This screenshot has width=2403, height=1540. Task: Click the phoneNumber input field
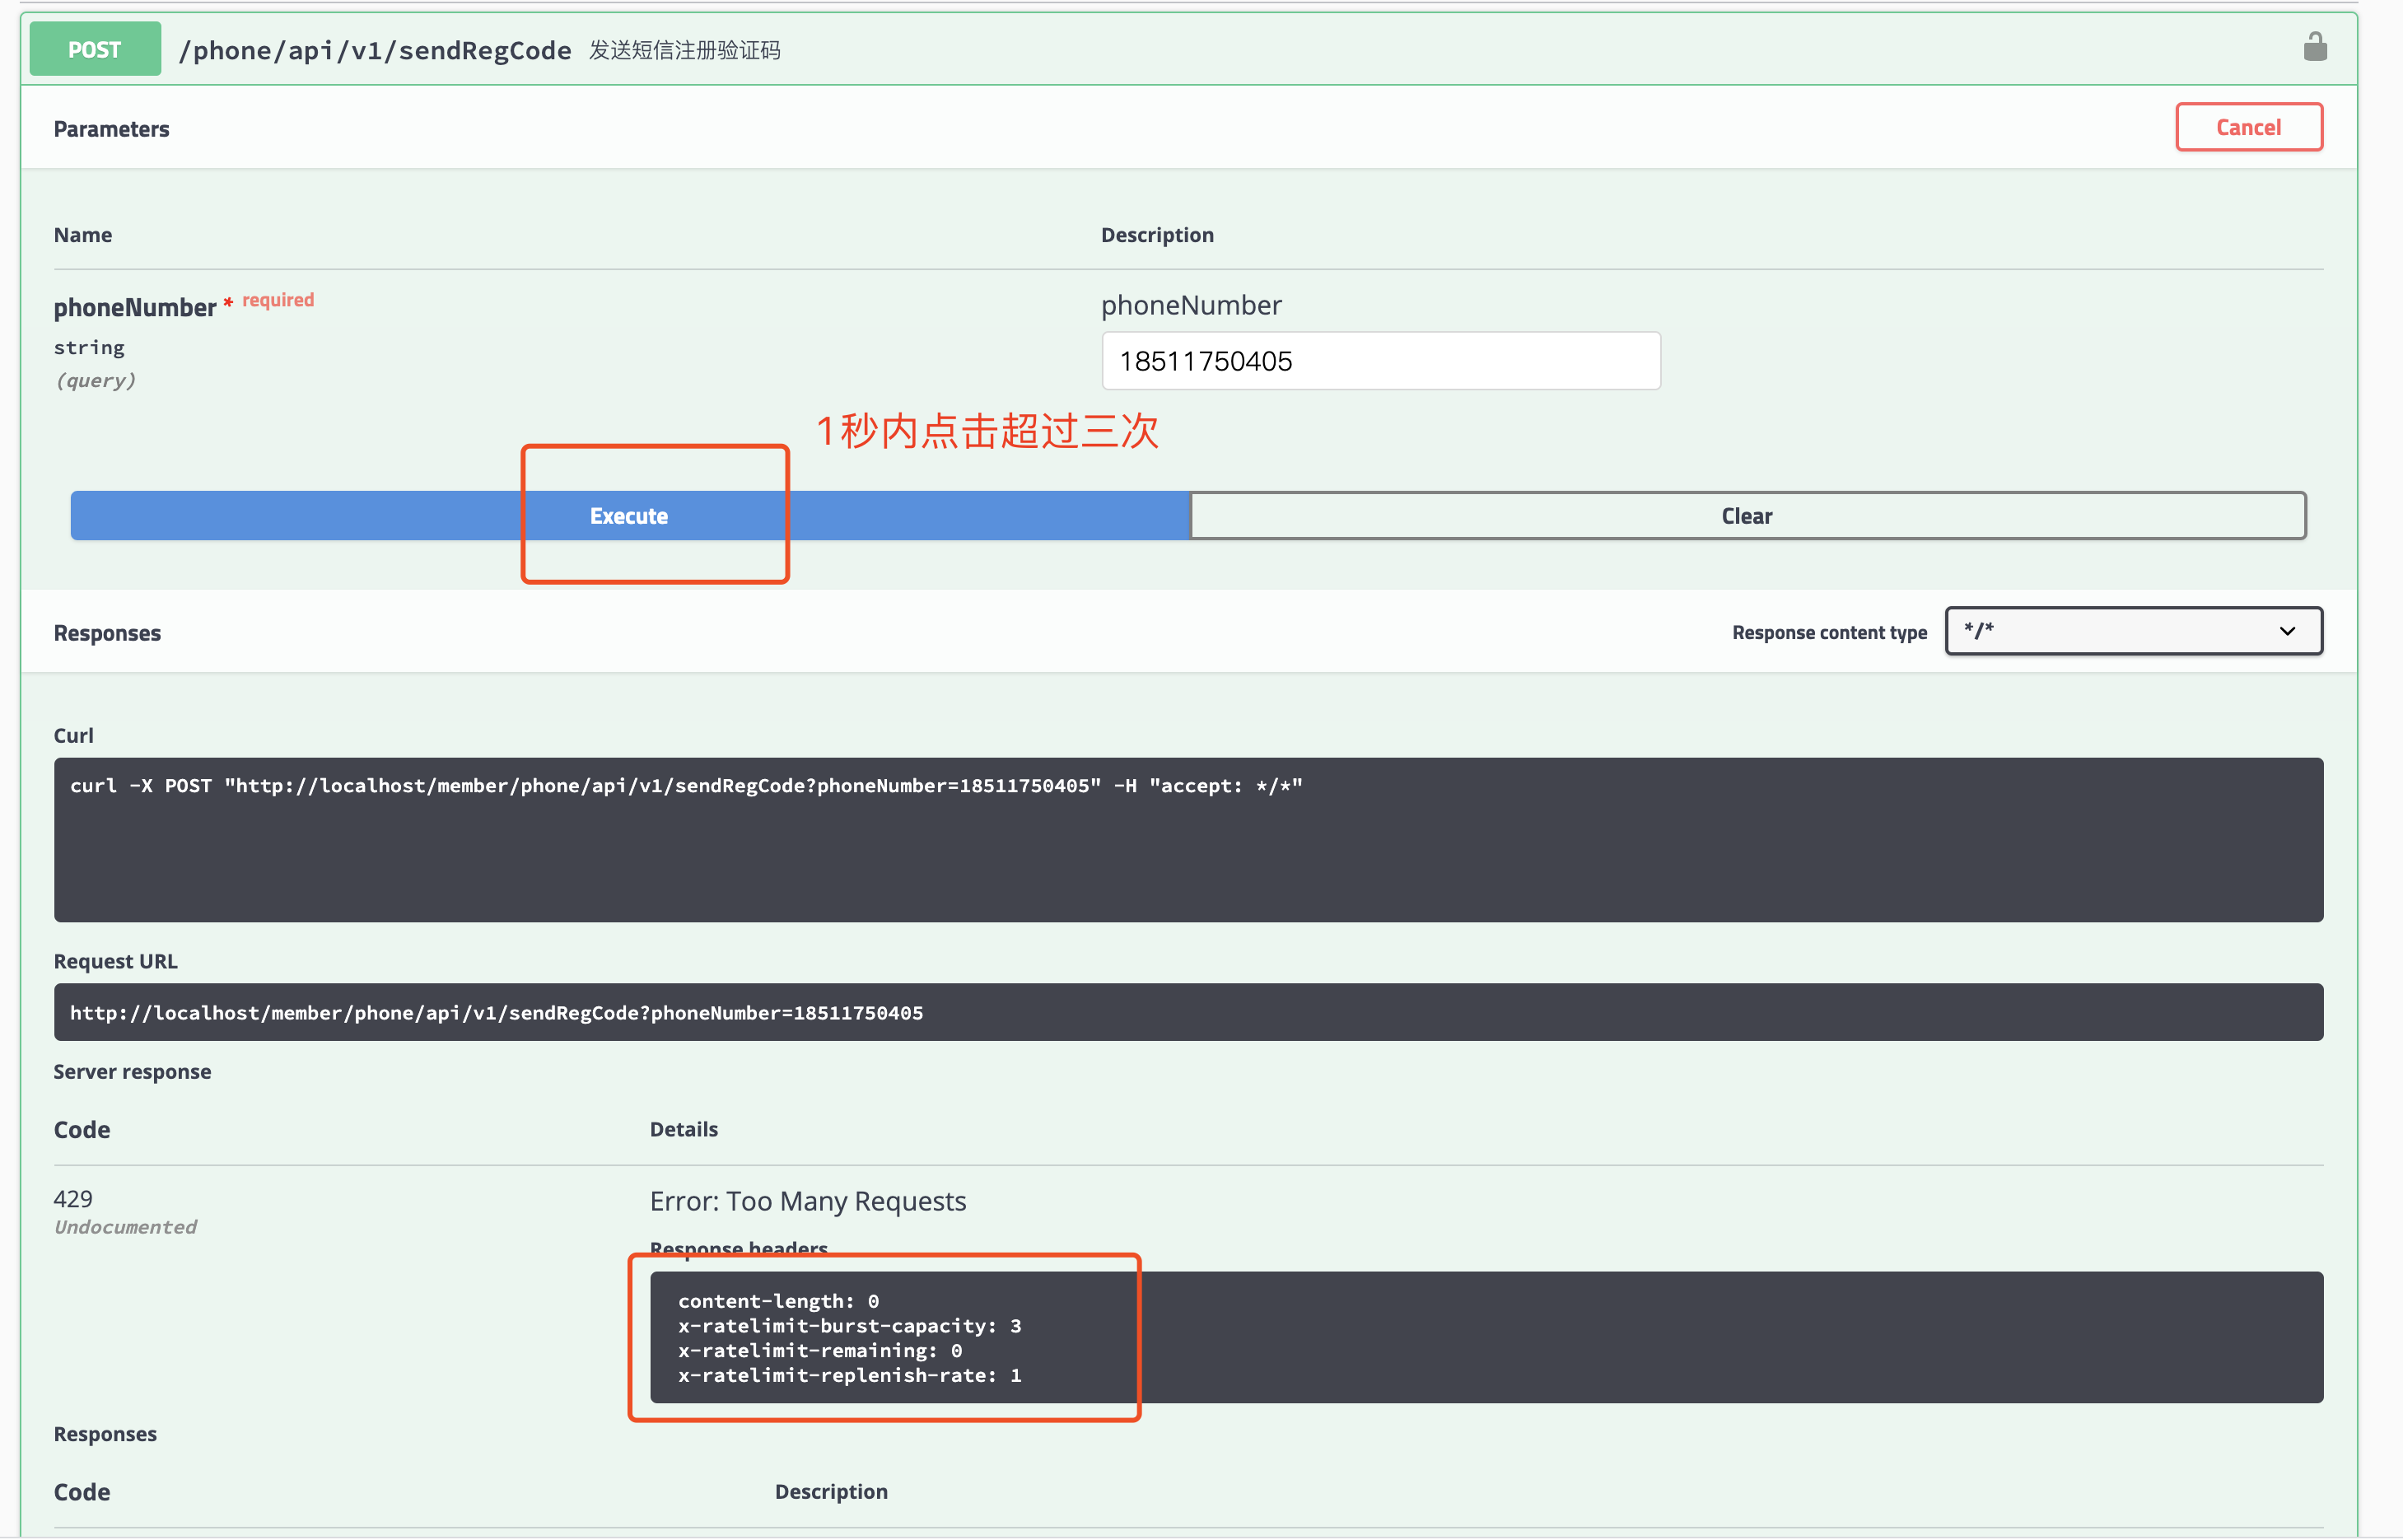click(x=1380, y=361)
